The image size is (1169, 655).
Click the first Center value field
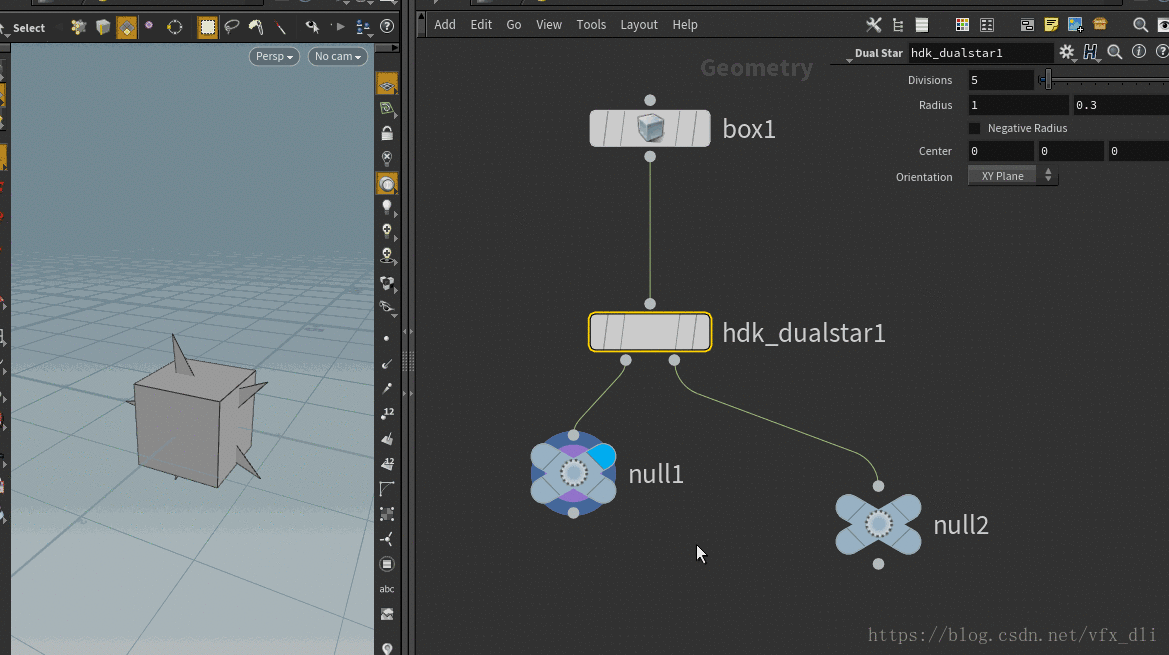point(1001,151)
